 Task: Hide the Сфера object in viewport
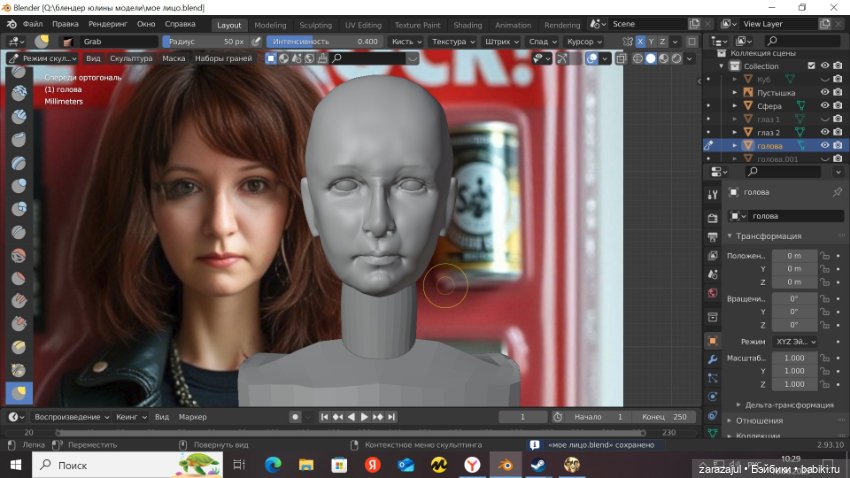[825, 105]
